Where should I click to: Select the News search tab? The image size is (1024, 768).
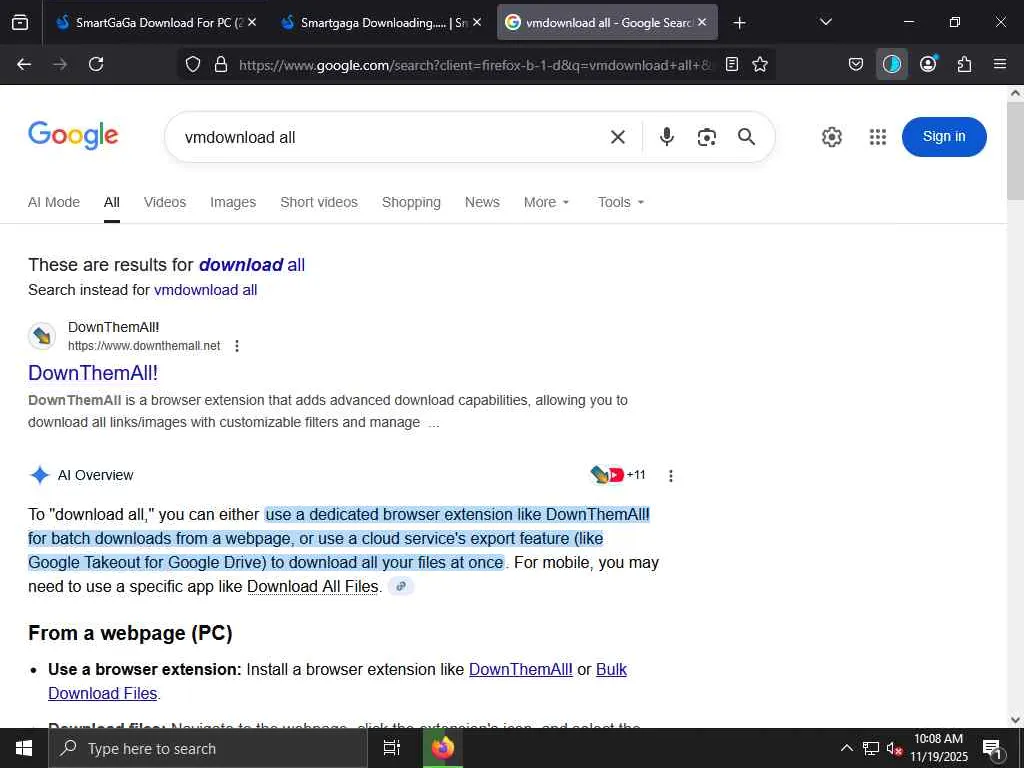(482, 202)
